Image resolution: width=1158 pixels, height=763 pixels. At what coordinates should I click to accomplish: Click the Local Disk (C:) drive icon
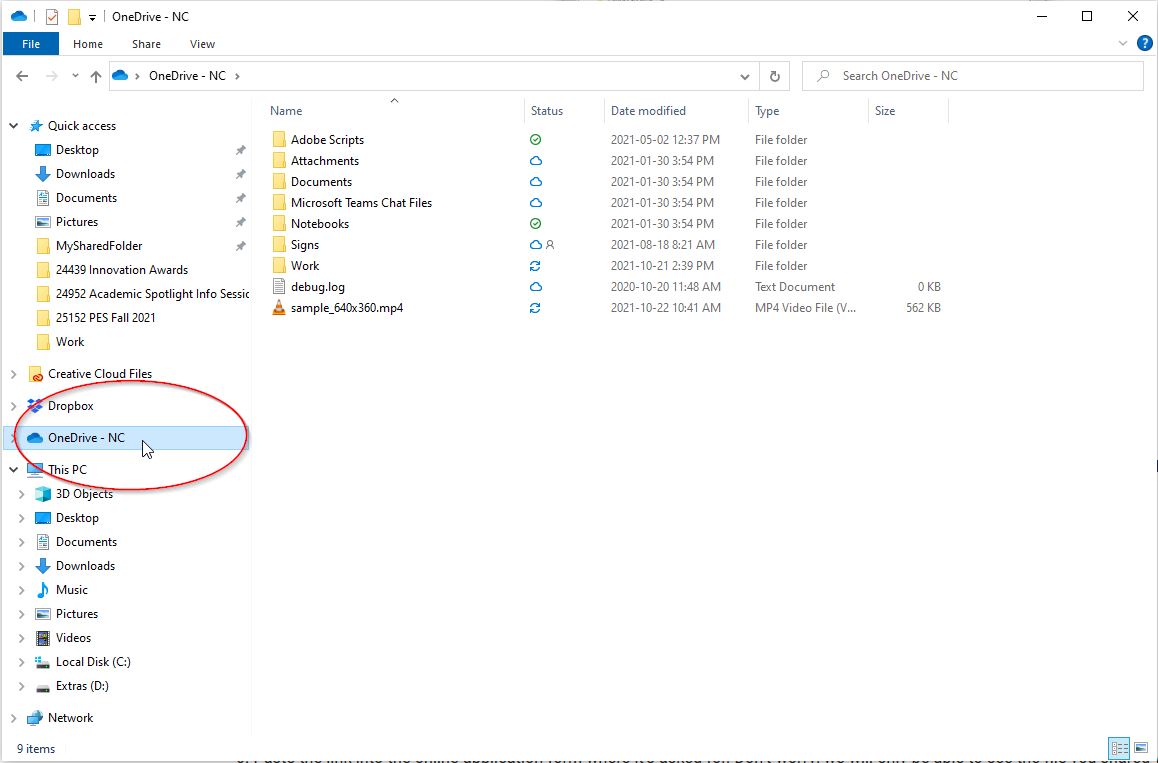coord(43,662)
